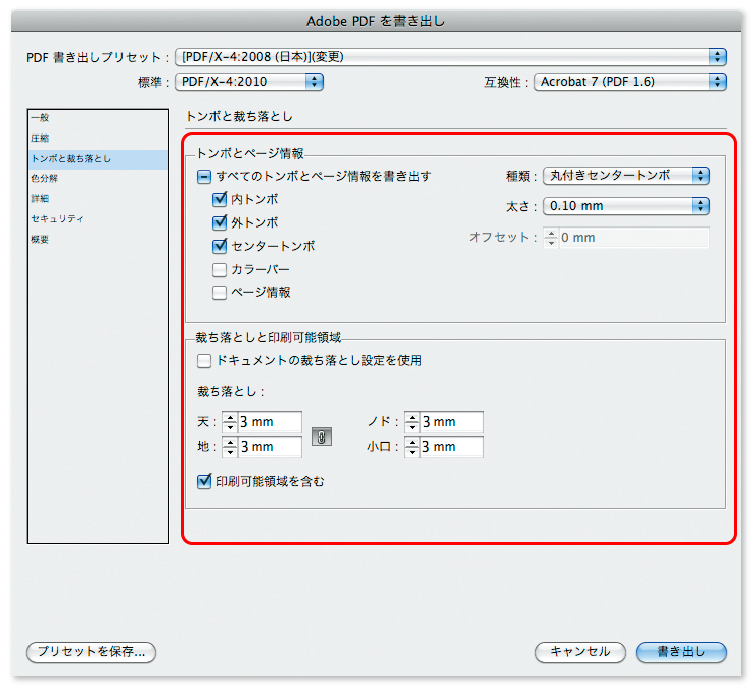This screenshot has width=753, height=691.
Task: Enable the ページ情報 checkbox
Action: pyautogui.click(x=219, y=292)
